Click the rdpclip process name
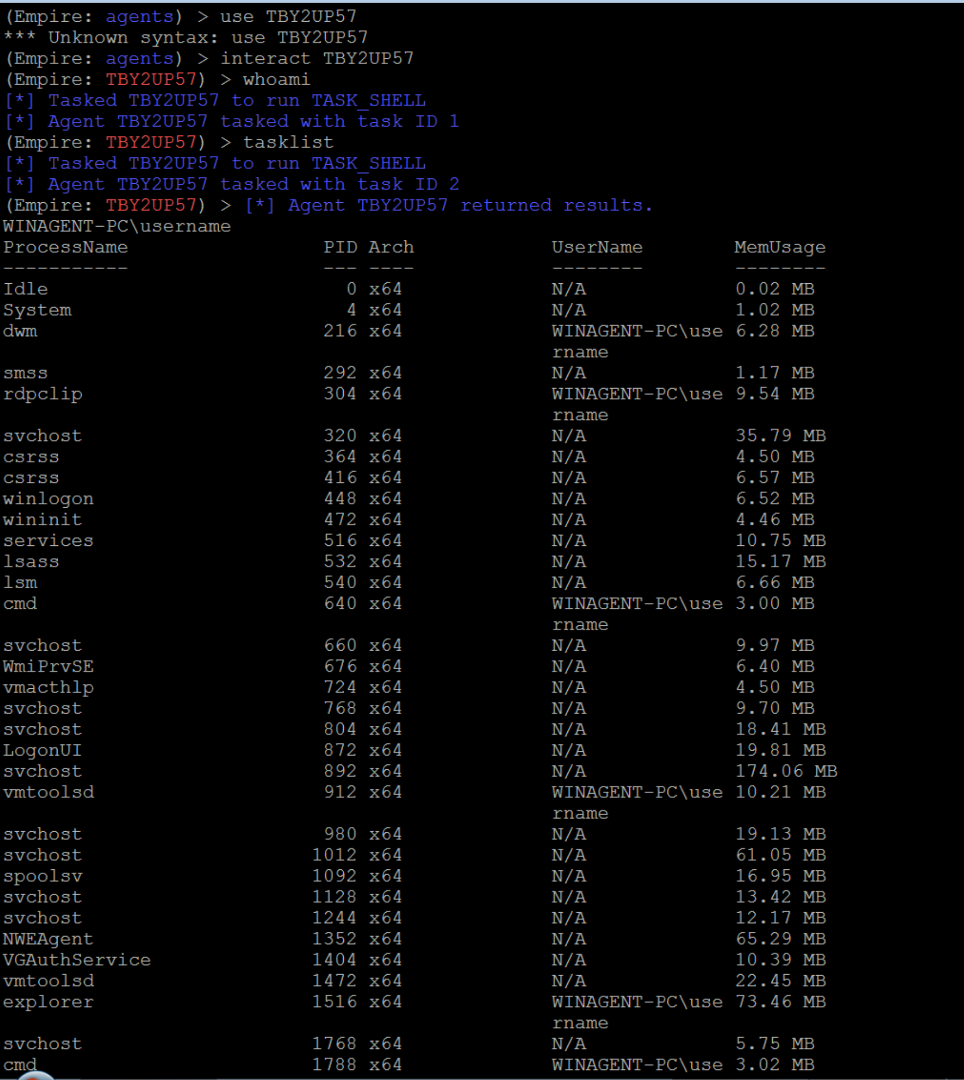This screenshot has height=1080, width=964. click(43, 394)
